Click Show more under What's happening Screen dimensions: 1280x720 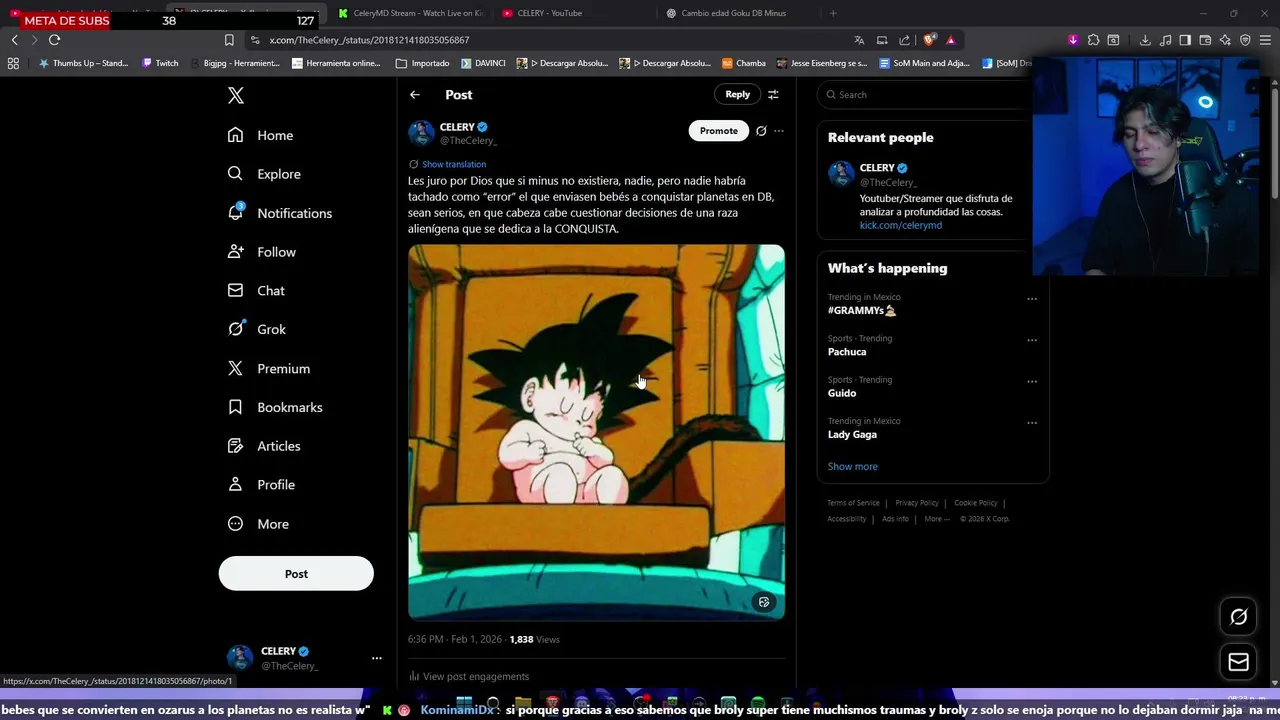tap(852, 467)
